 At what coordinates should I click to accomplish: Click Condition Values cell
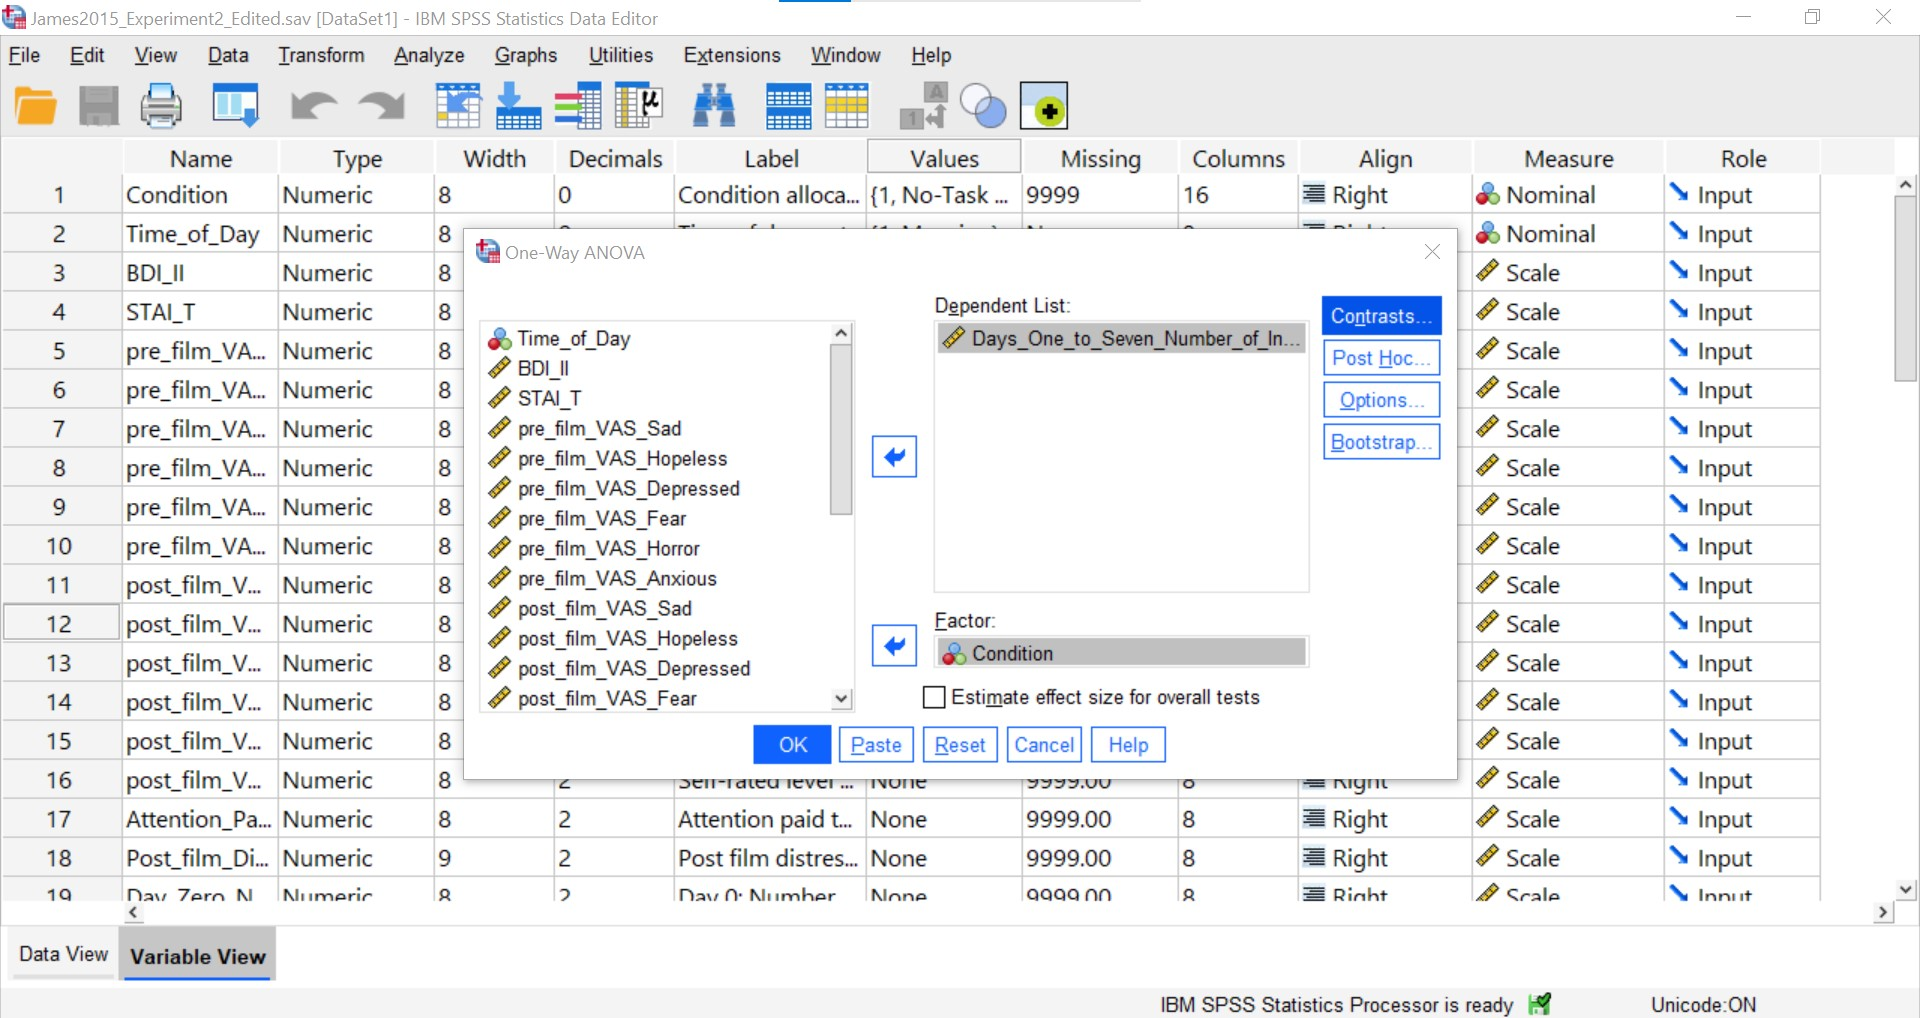[944, 195]
